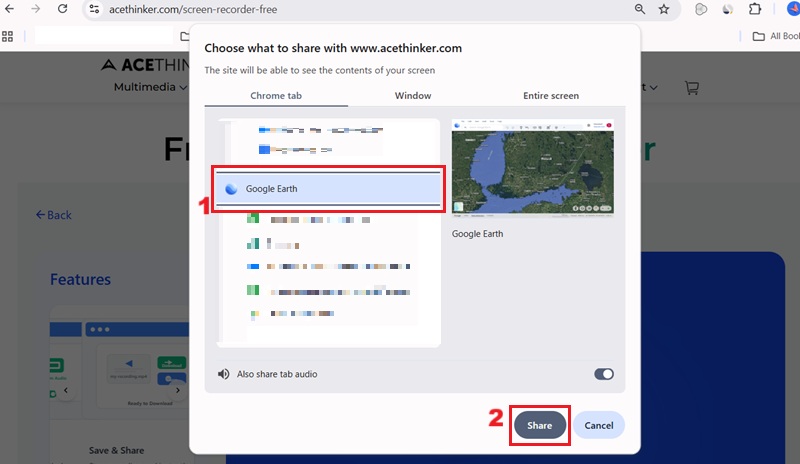Click previous arrow in Features carousel
Image resolution: width=800 pixels, height=464 pixels.
click(66, 390)
